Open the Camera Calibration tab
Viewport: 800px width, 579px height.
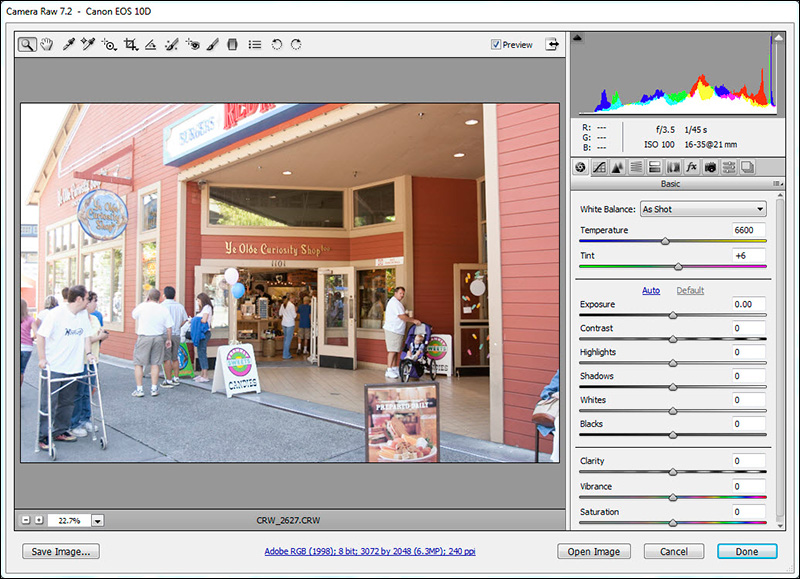710,167
